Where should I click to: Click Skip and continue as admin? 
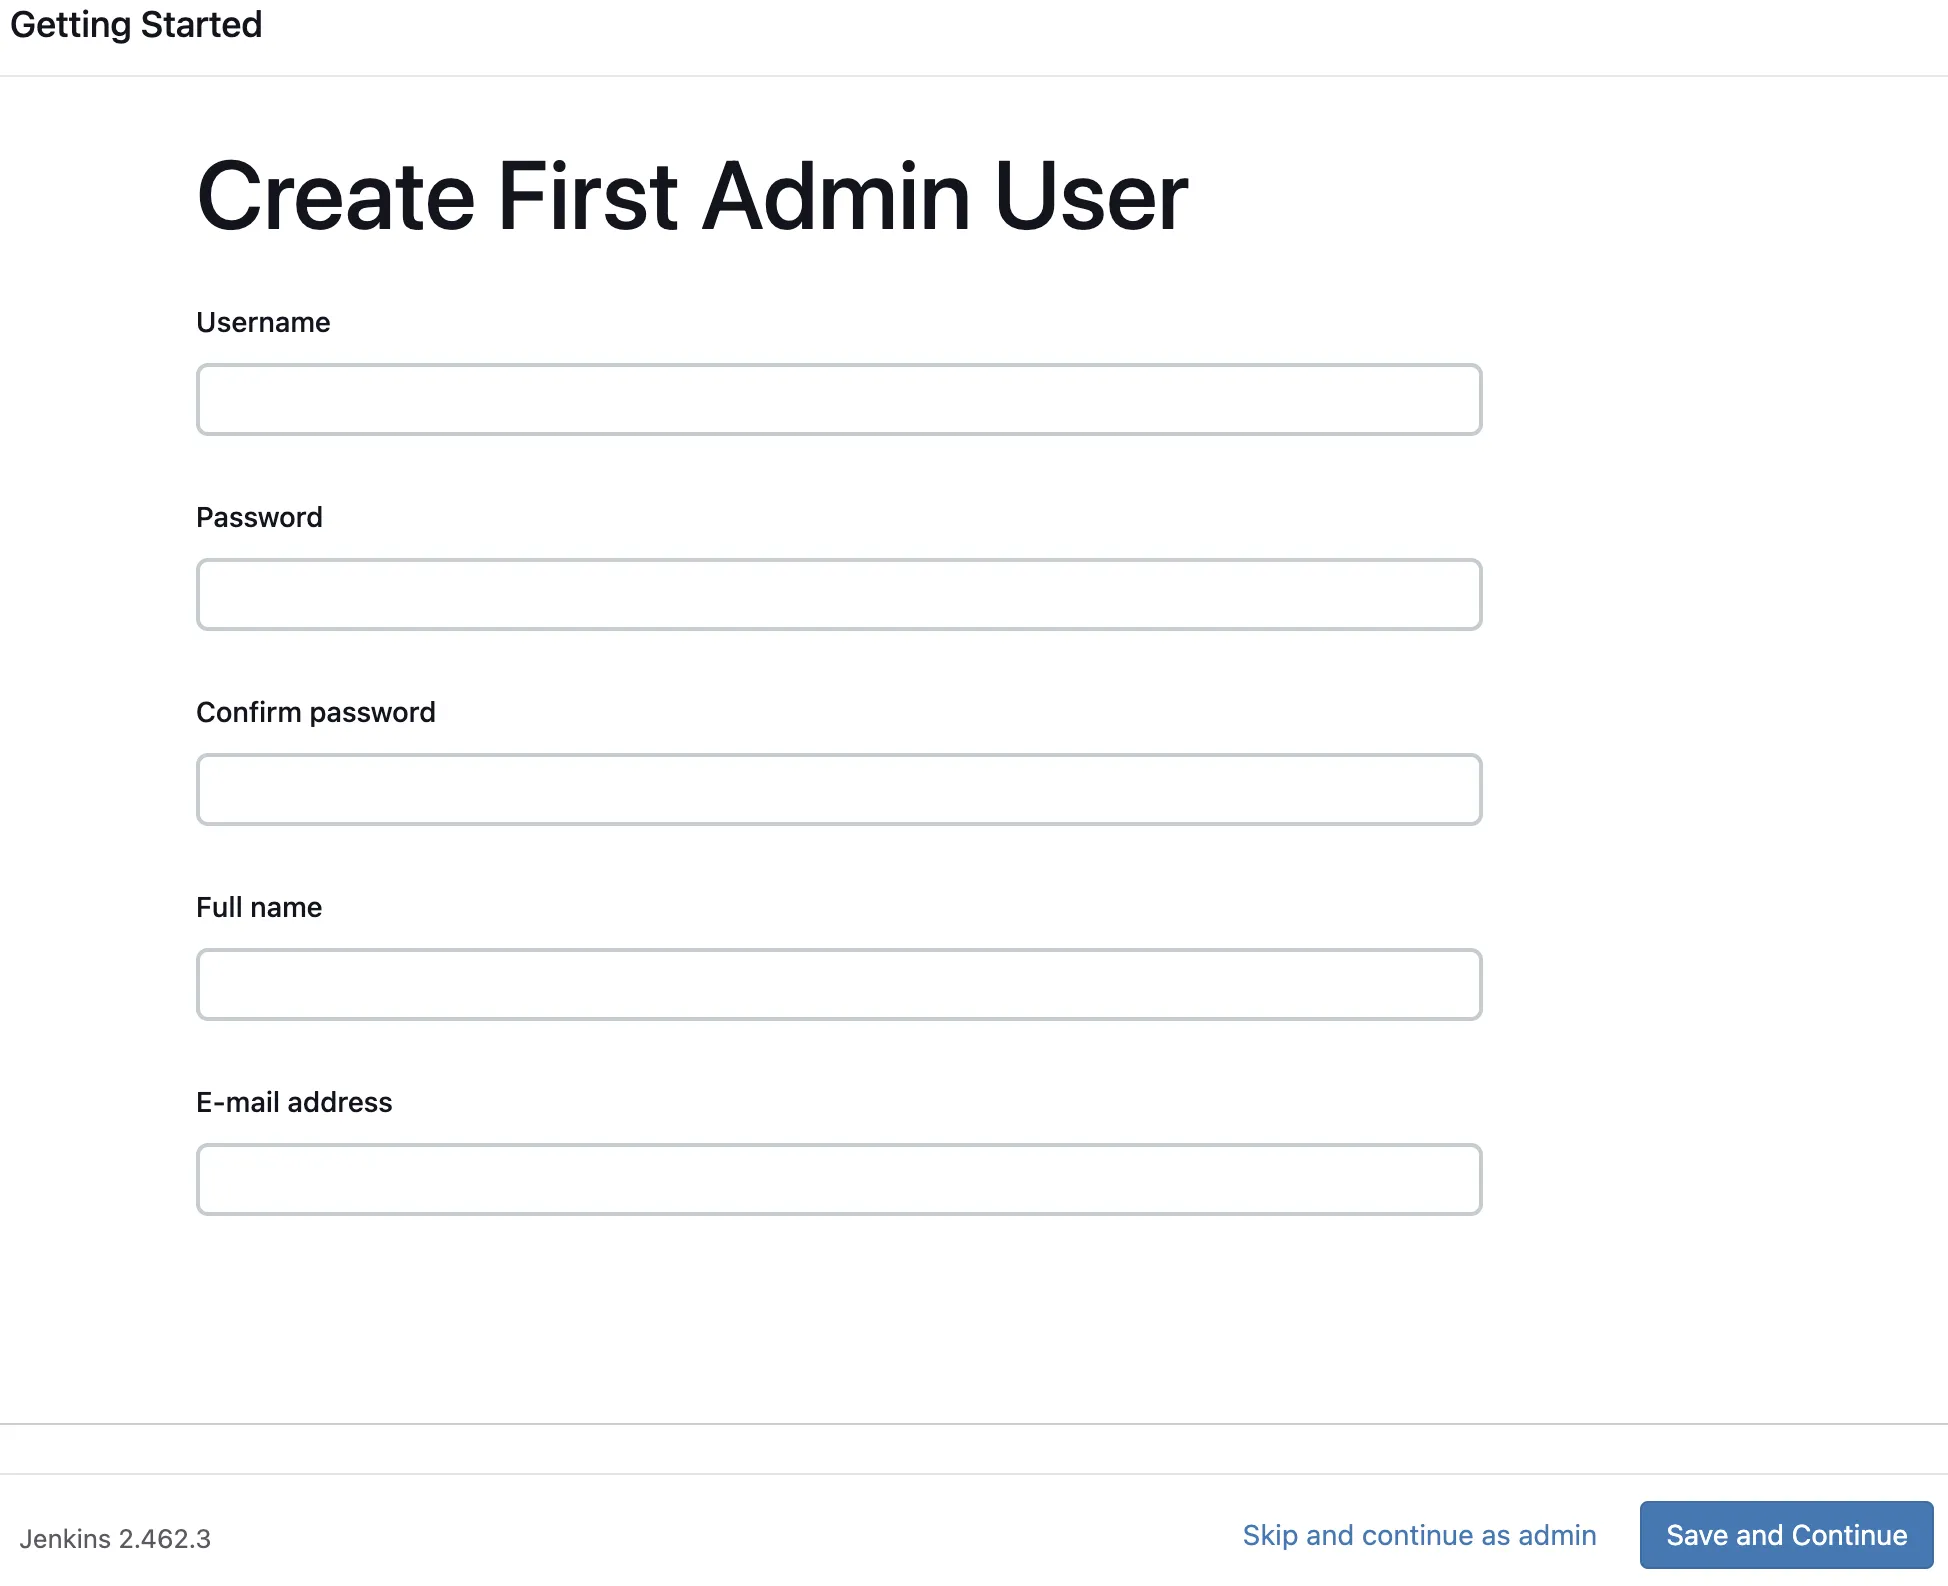[x=1419, y=1534]
